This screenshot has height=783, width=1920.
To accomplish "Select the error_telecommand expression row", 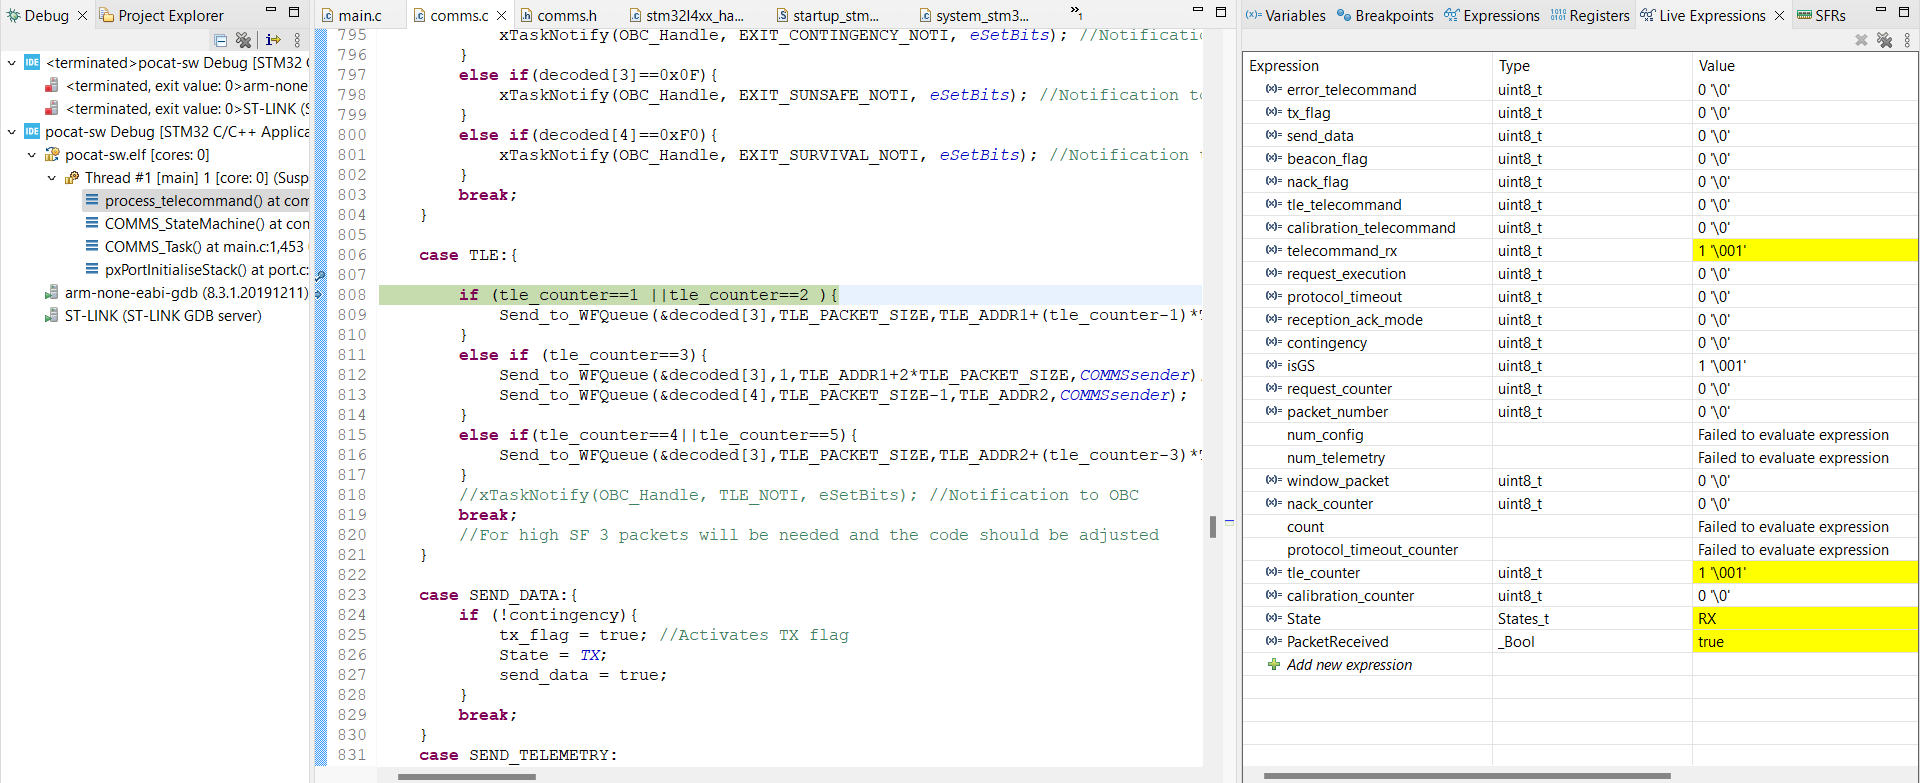I will tap(1580, 89).
